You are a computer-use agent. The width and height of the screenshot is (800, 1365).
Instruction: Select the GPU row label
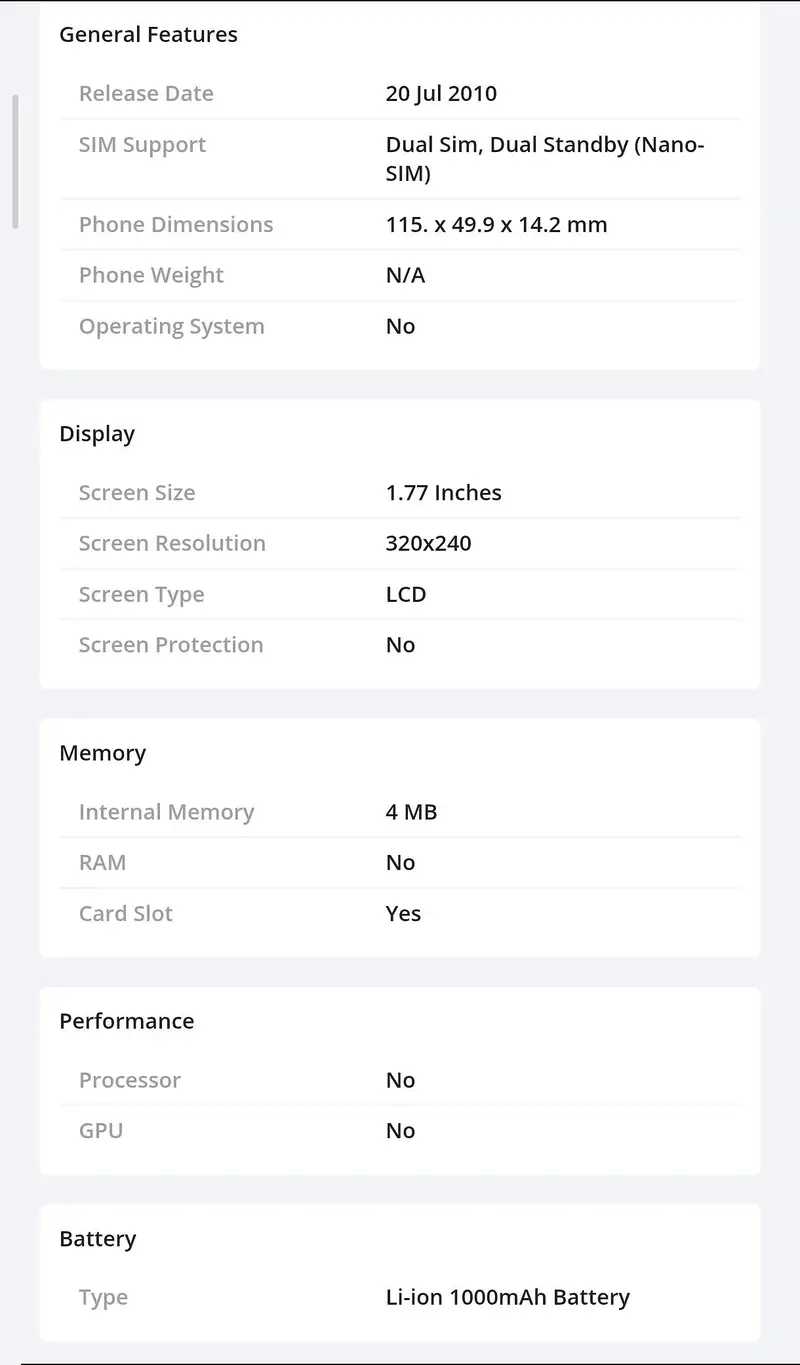[x=101, y=1131]
